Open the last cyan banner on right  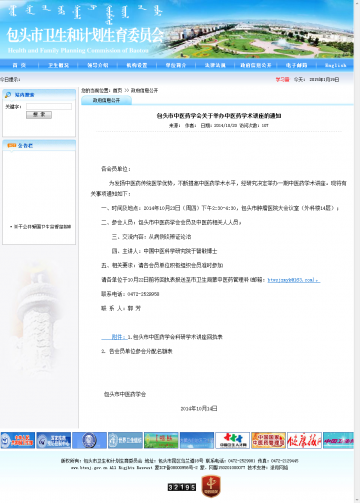[338, 440]
